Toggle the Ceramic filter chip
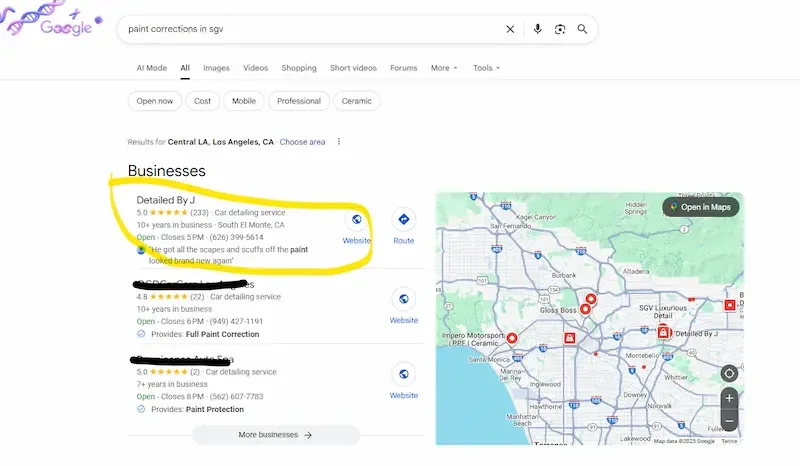 click(x=356, y=101)
